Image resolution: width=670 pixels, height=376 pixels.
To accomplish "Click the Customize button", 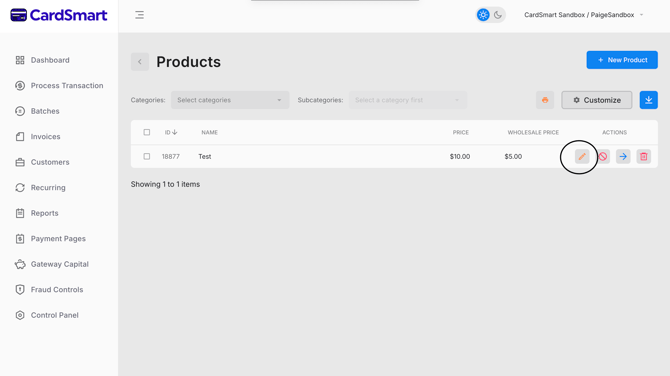I will [x=597, y=100].
